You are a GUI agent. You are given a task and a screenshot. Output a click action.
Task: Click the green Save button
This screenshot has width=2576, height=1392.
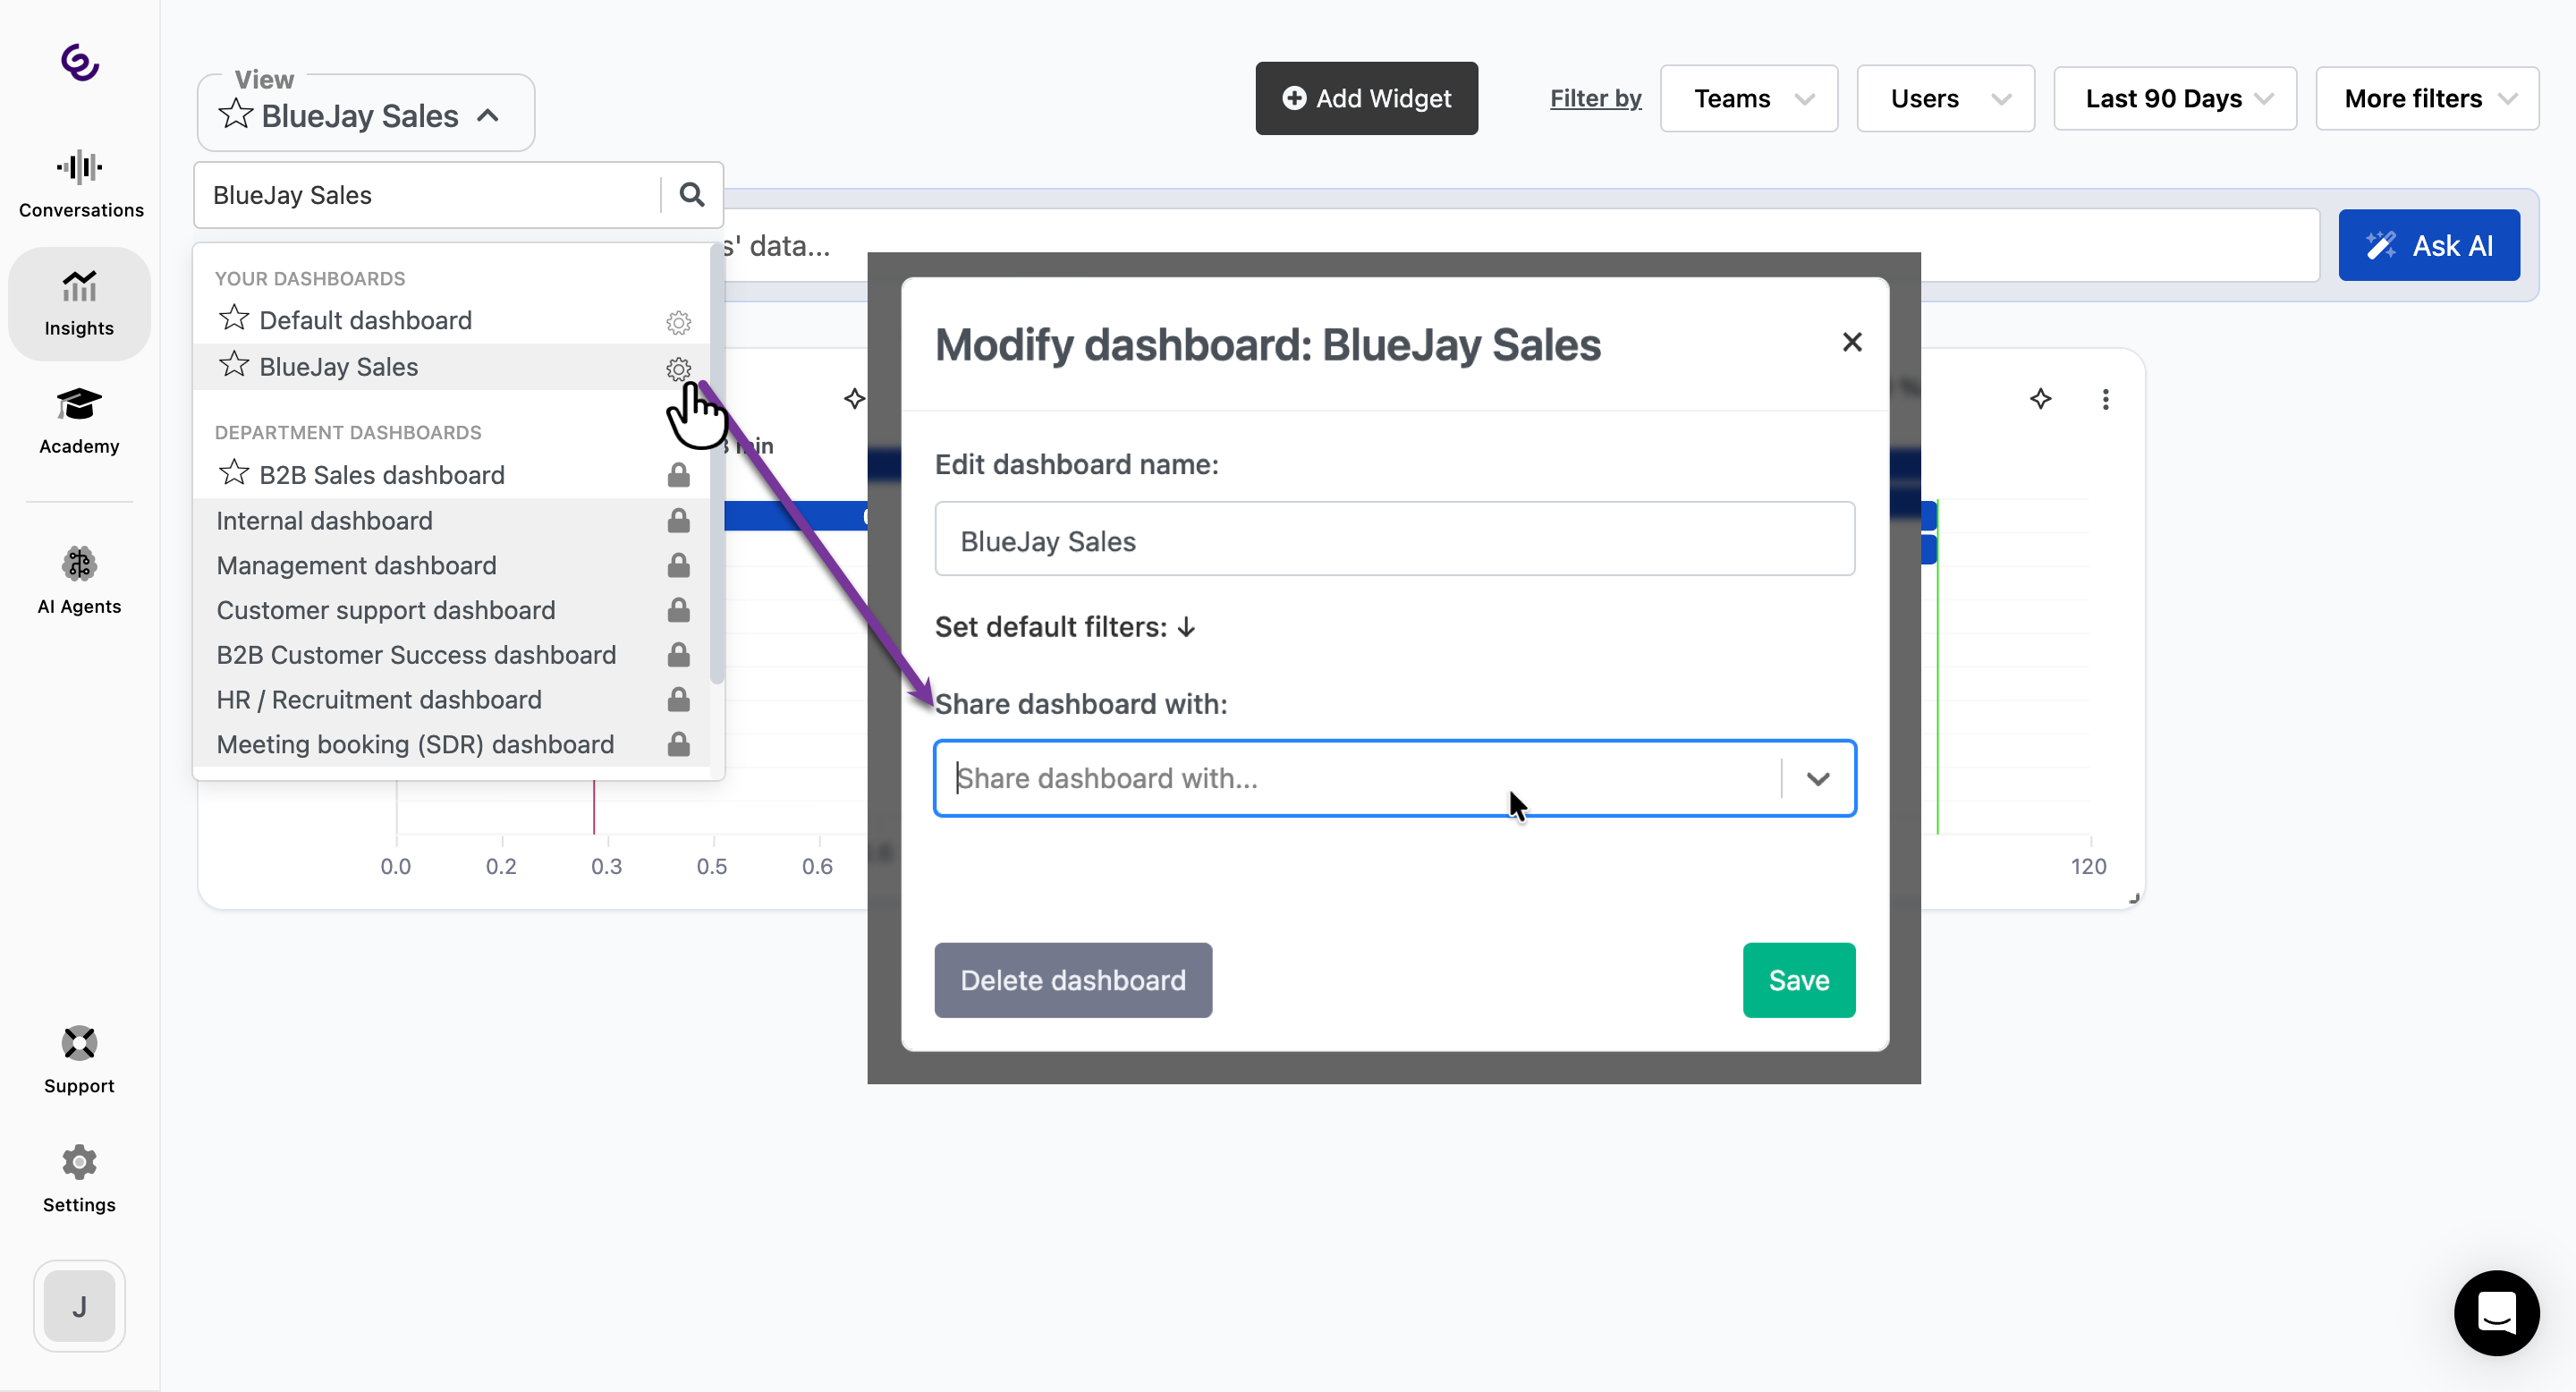tap(1797, 980)
